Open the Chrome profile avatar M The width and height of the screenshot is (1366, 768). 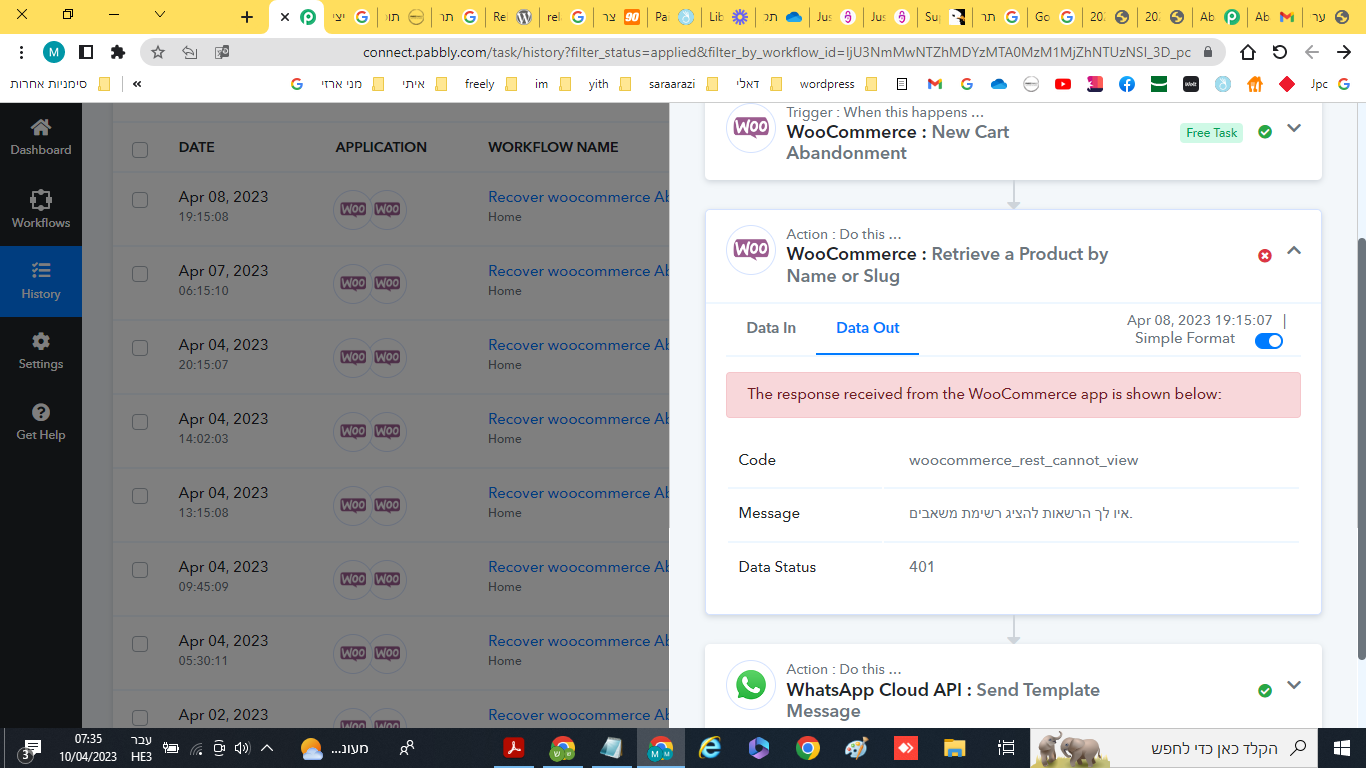click(54, 52)
